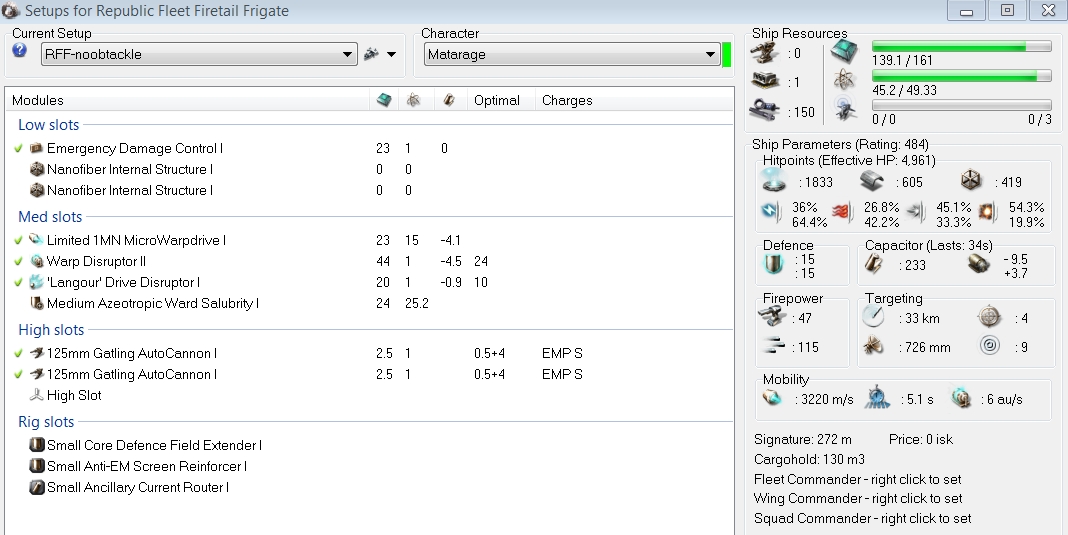Click the structure hitpoints icon 419

point(971,181)
